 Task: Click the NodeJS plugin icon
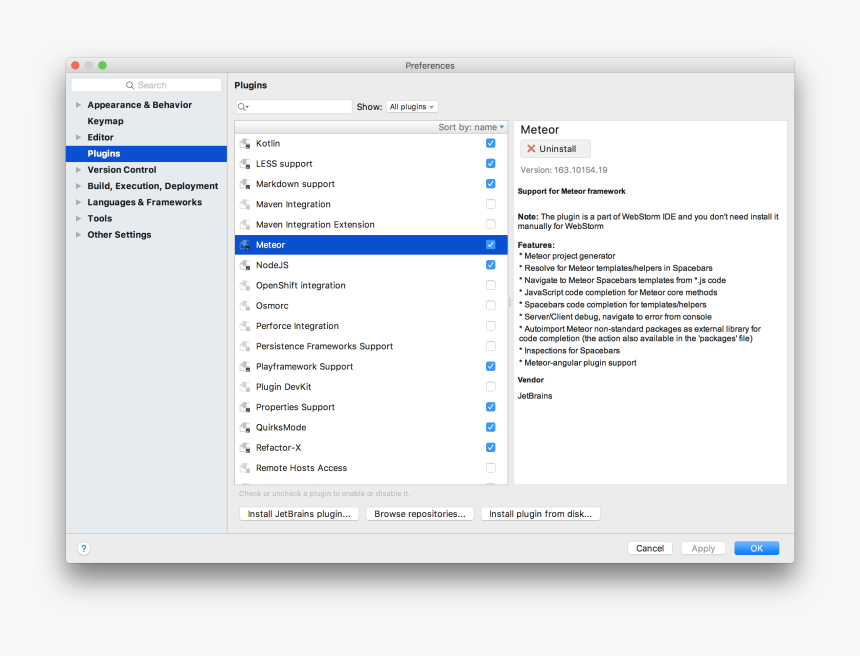(245, 265)
